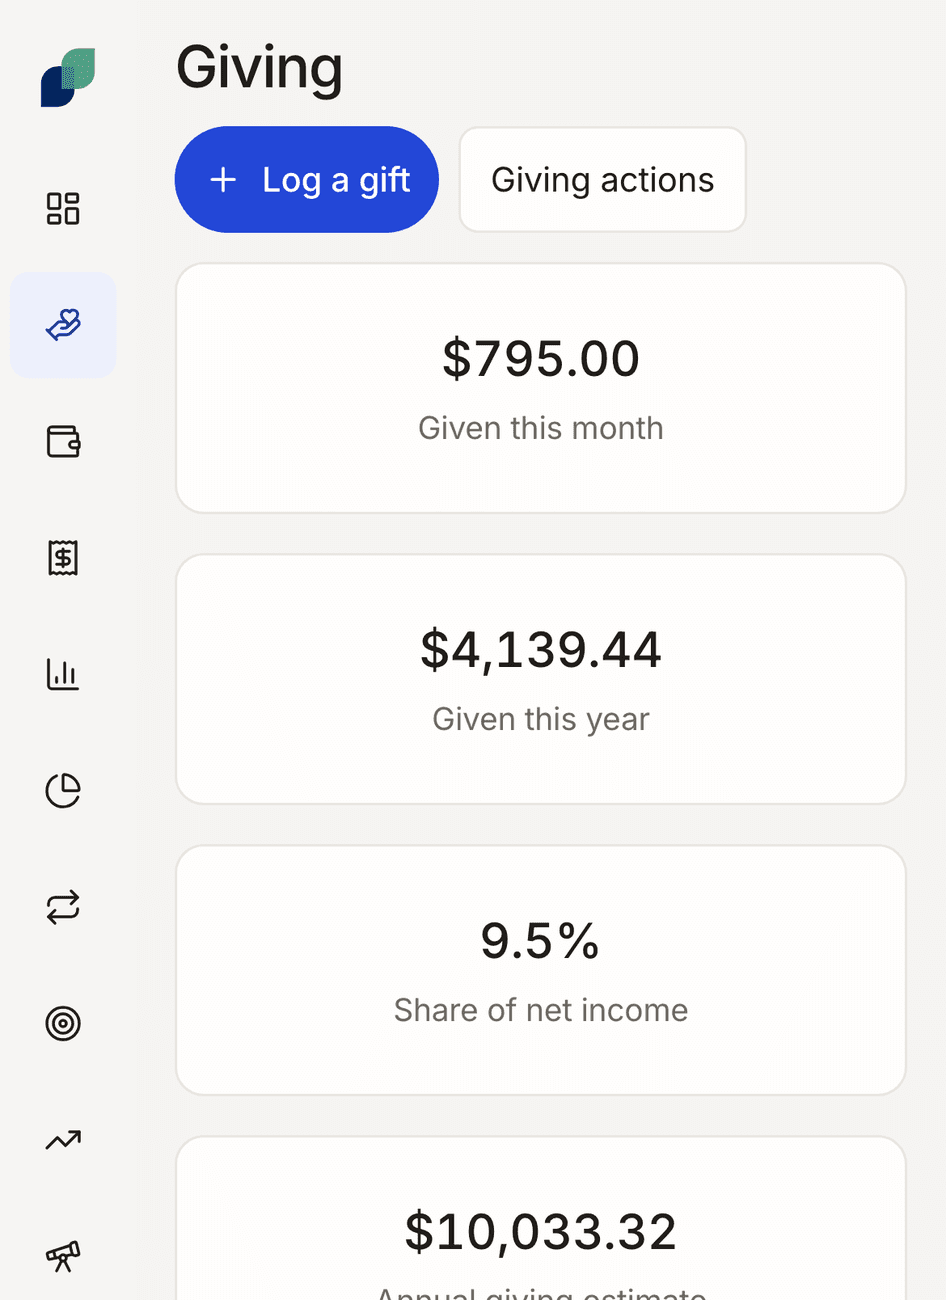Open the target goals icon in sidebar
This screenshot has width=946, height=1300.
point(63,1023)
